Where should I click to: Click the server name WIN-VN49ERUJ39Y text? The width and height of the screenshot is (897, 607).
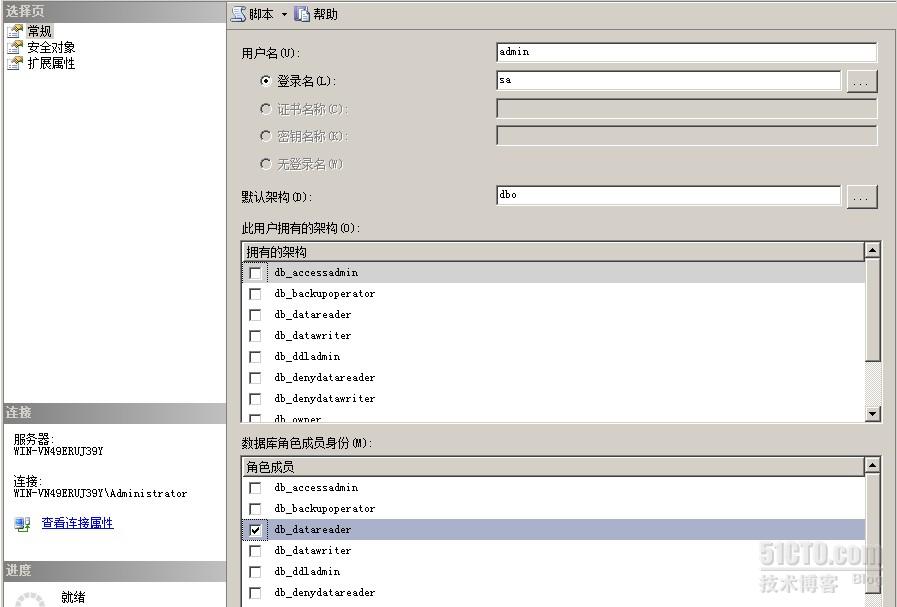(x=58, y=451)
